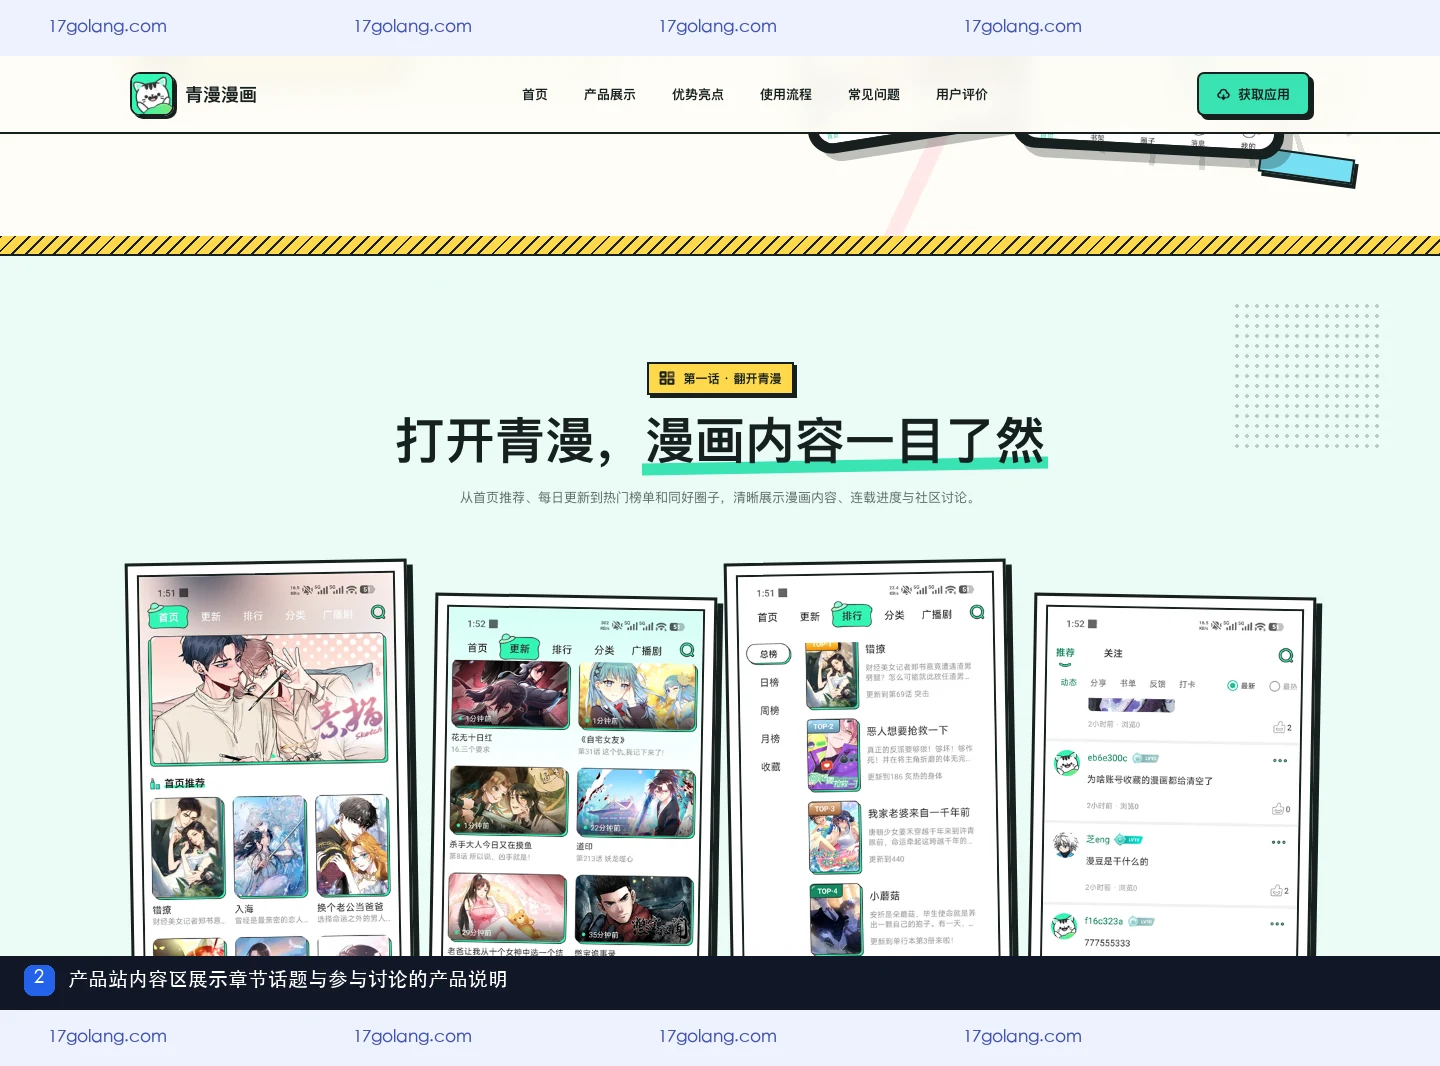1440x1066 pixels.
Task: Open the 《自宅女友》 comic thumbnail
Action: coord(637,697)
